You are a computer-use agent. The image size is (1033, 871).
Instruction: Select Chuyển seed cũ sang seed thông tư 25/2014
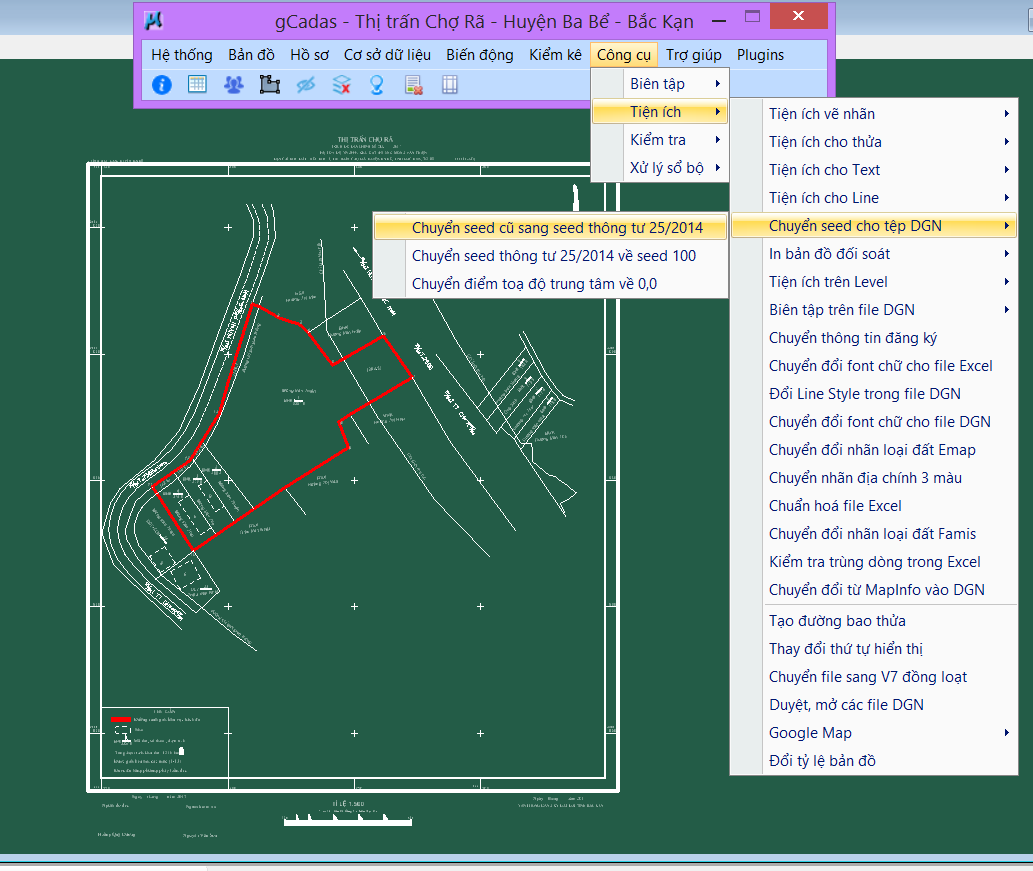point(556,228)
